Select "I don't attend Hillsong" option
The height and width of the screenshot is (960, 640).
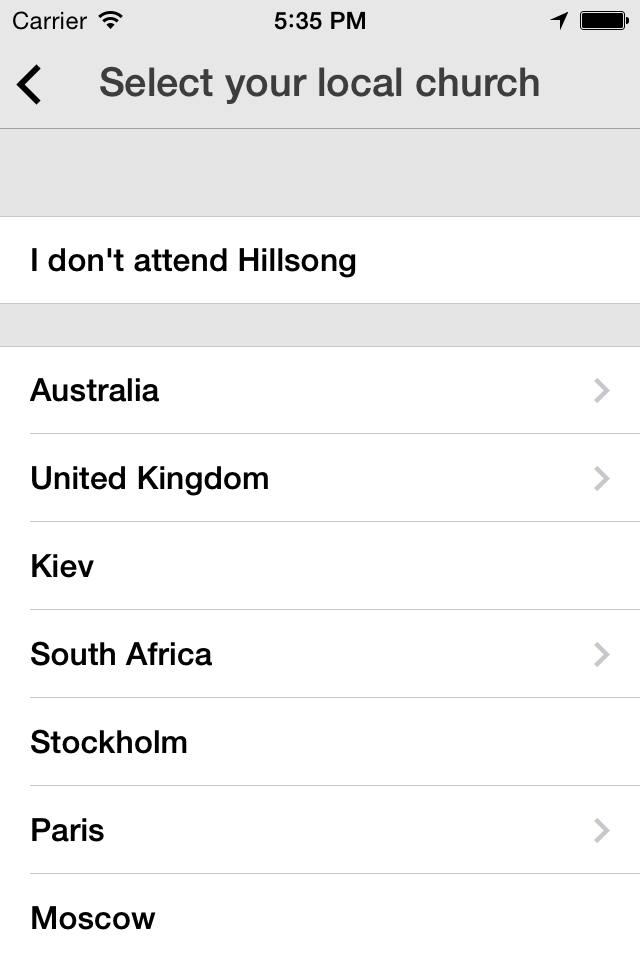pyautogui.click(x=193, y=261)
